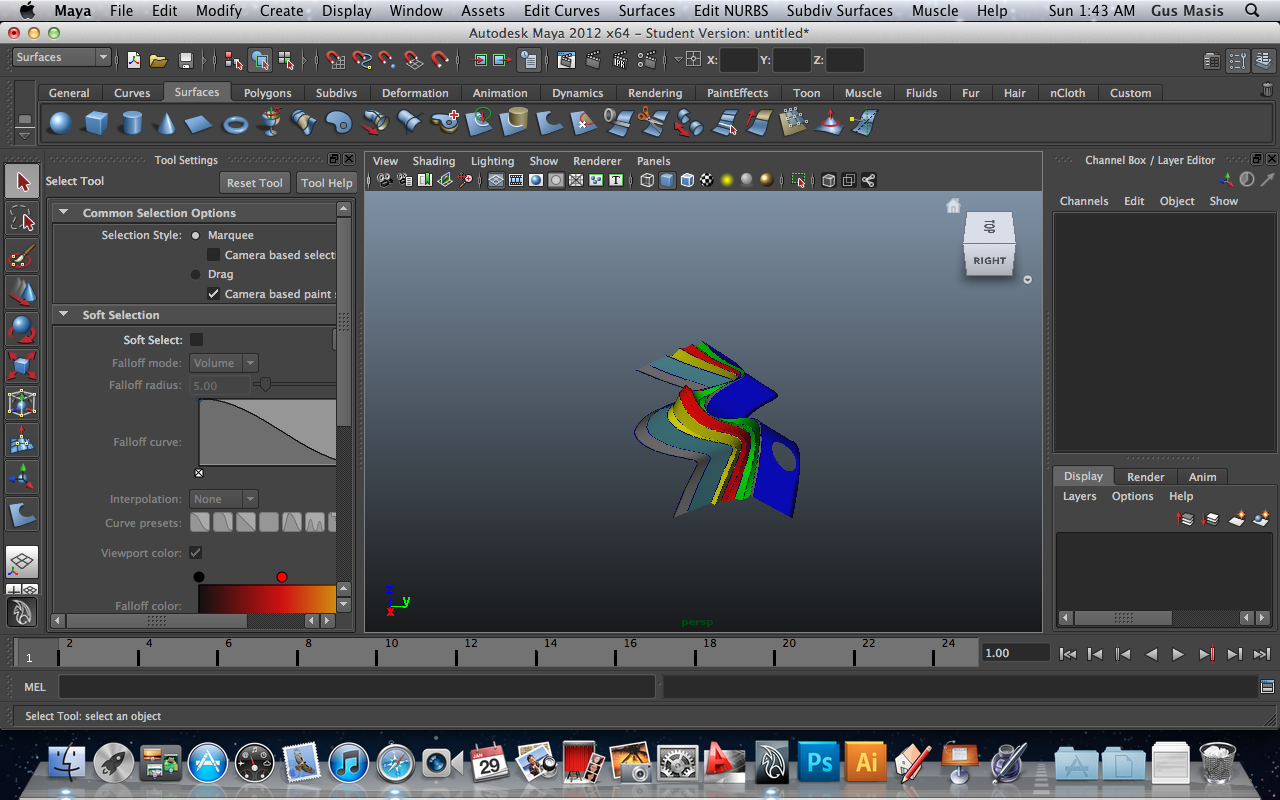
Task: Switch to the Anim layer tab
Action: (x=1203, y=477)
